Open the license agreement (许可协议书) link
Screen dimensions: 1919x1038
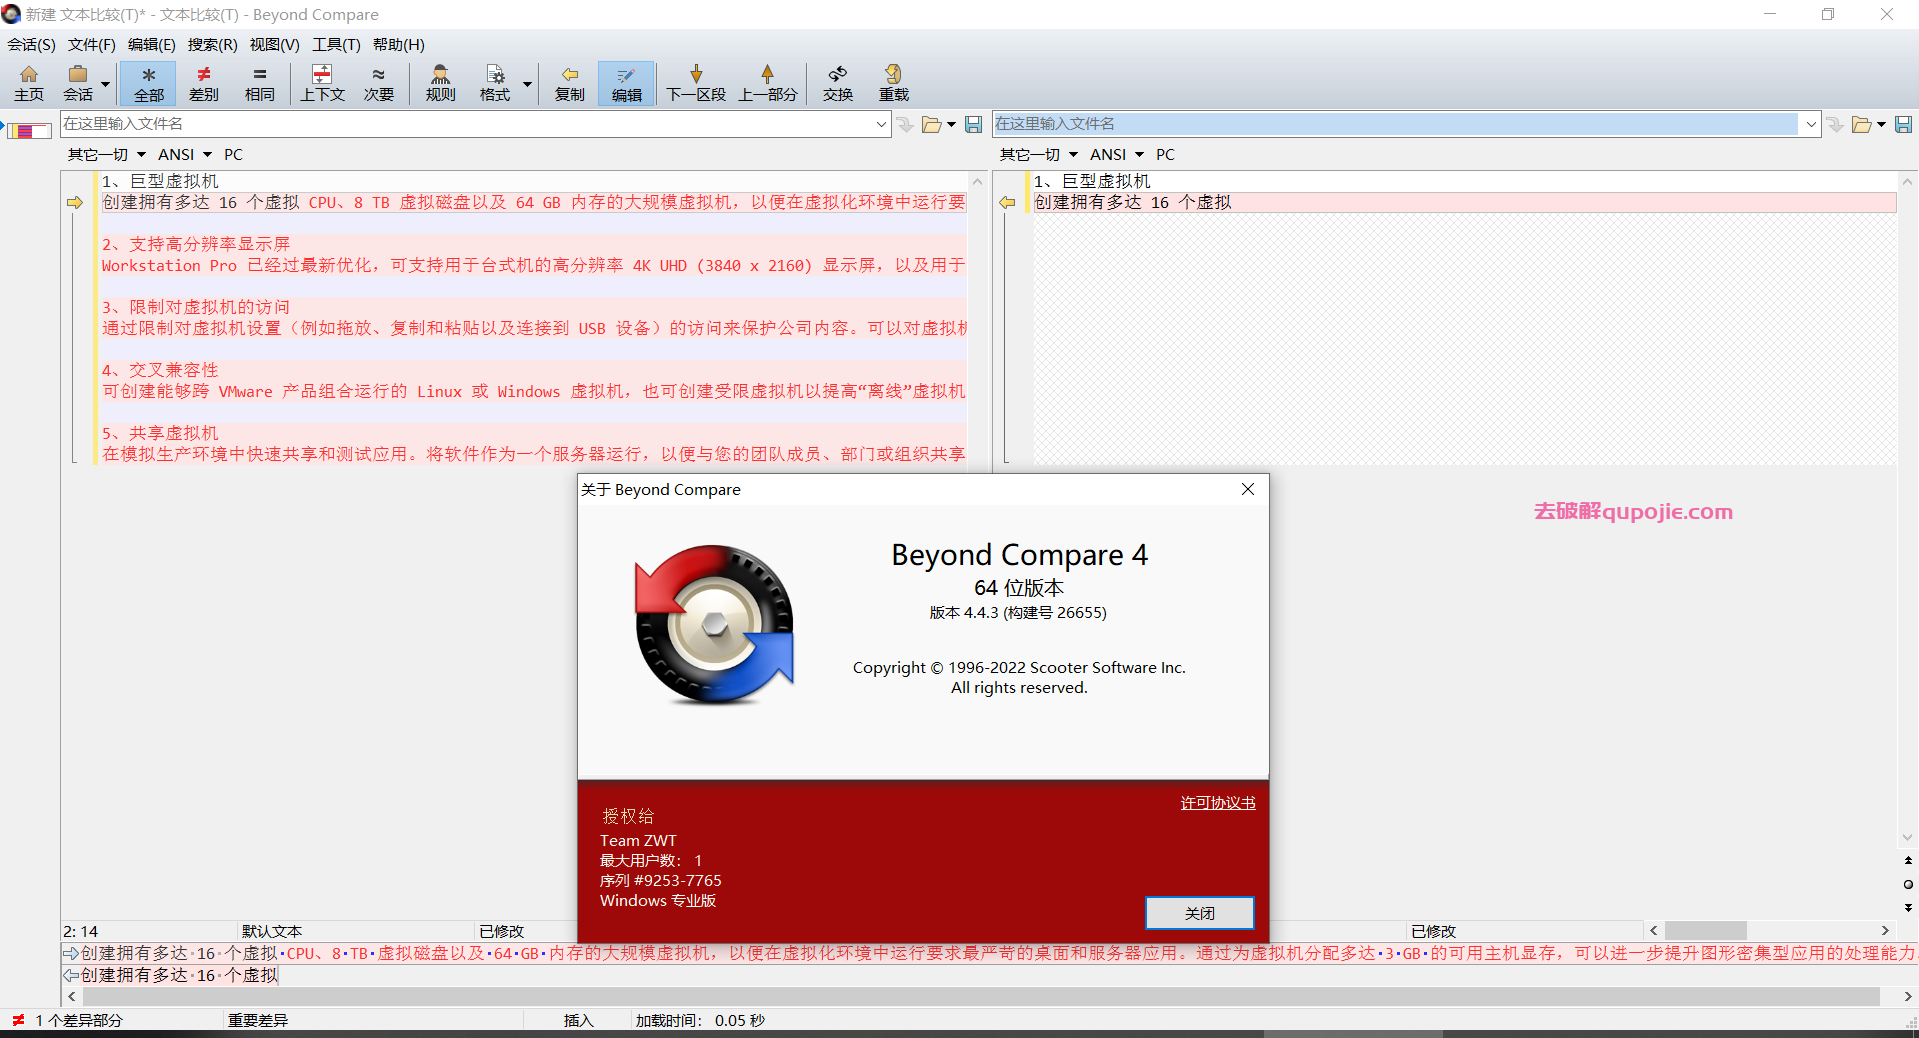coord(1217,803)
